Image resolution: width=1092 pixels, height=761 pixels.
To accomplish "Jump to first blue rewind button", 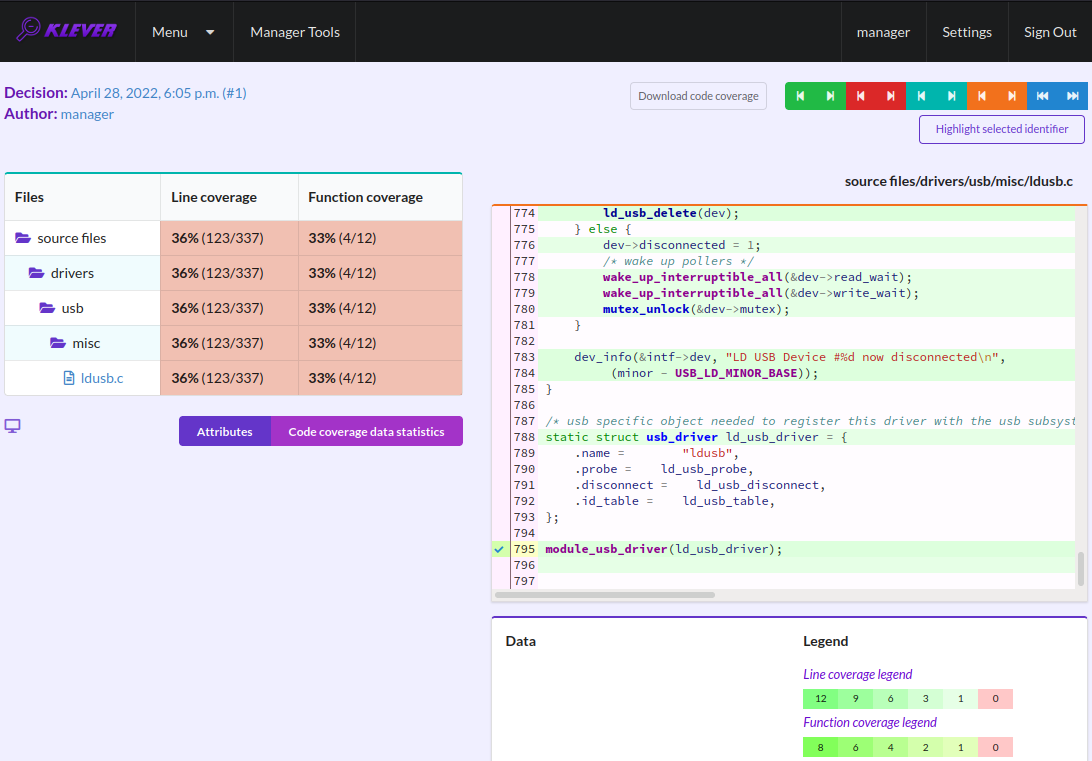I will 1043,96.
